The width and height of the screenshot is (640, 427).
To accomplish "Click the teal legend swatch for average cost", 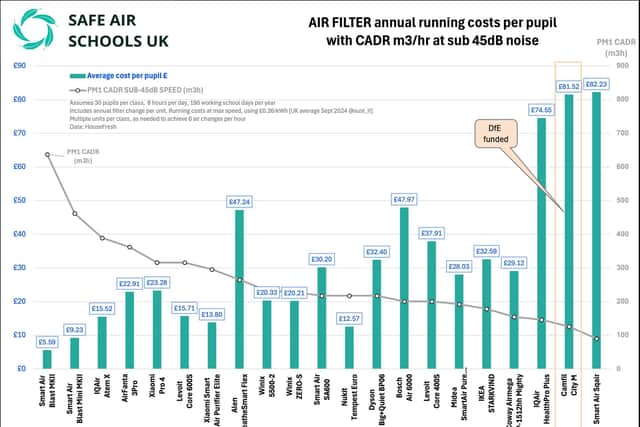I will 77,76.
